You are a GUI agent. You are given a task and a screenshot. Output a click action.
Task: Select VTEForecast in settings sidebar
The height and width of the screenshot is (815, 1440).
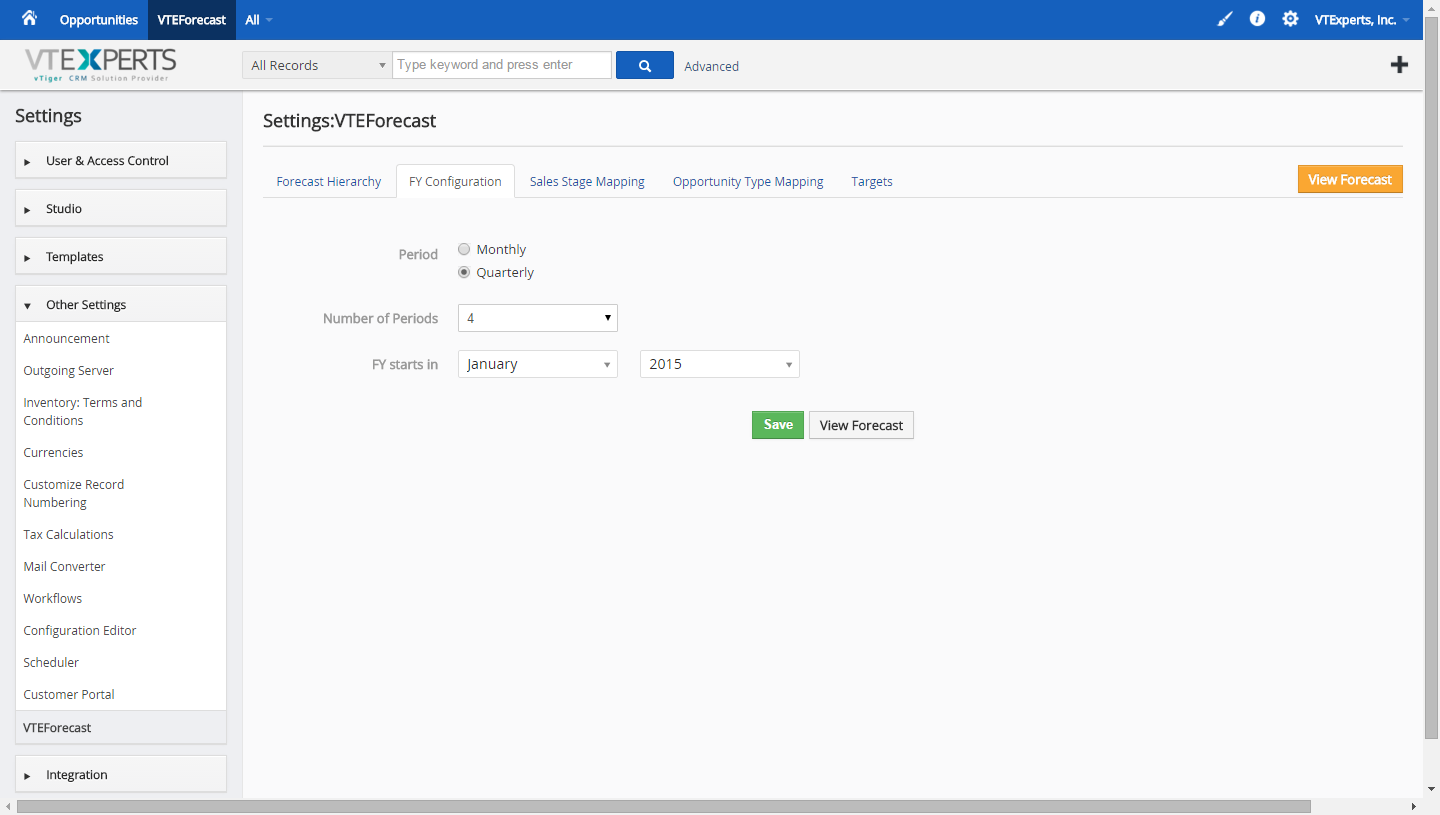(121, 727)
